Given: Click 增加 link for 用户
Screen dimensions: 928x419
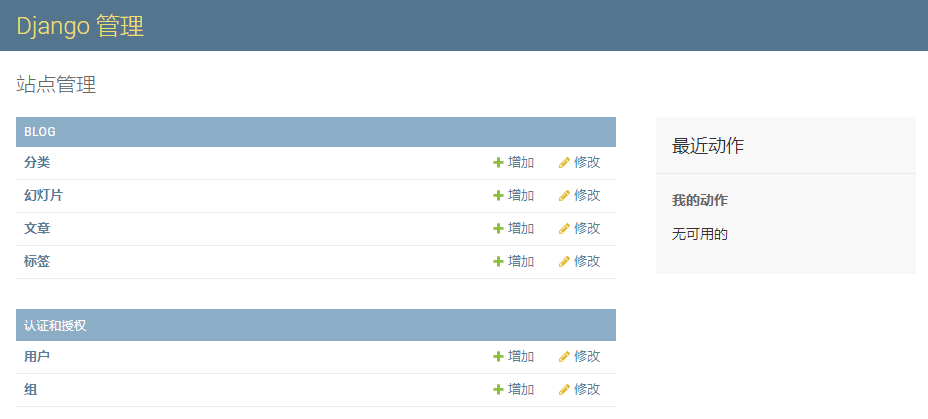Looking at the screenshot, I should coord(521,357).
